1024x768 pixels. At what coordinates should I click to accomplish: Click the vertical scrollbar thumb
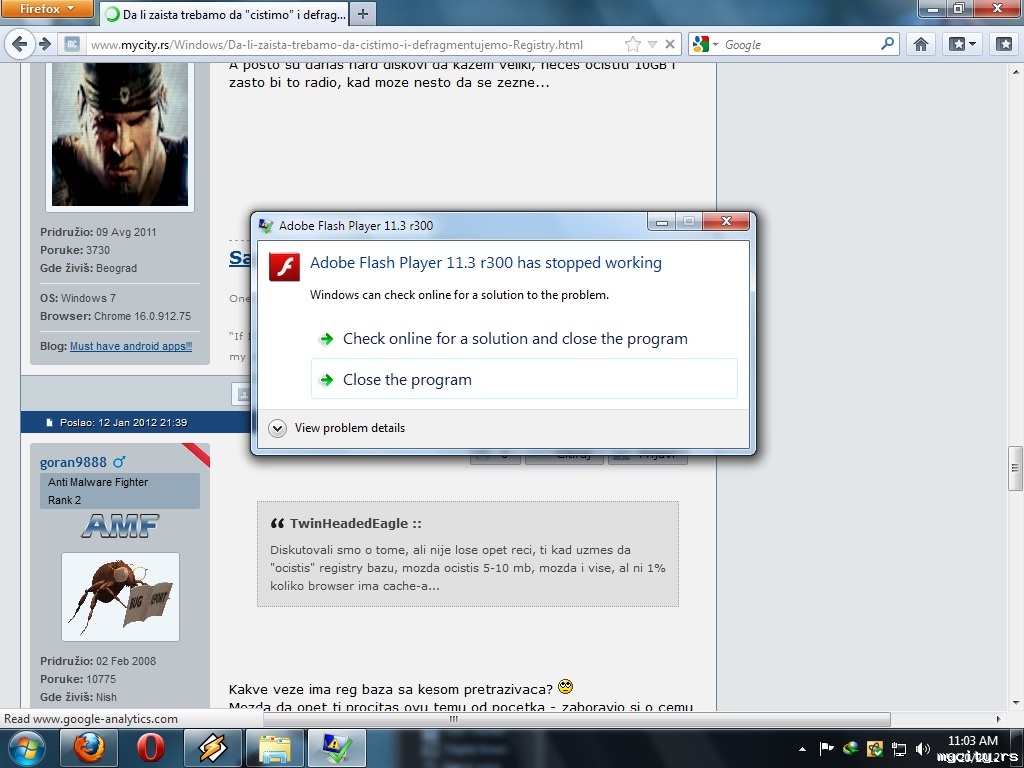point(1015,468)
